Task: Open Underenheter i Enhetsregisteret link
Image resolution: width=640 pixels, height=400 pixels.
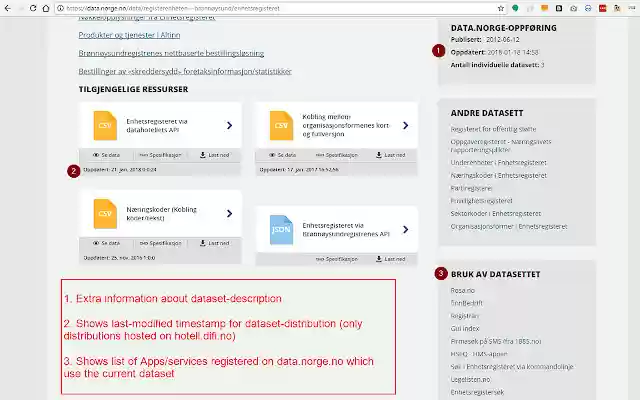Action: 498,162
